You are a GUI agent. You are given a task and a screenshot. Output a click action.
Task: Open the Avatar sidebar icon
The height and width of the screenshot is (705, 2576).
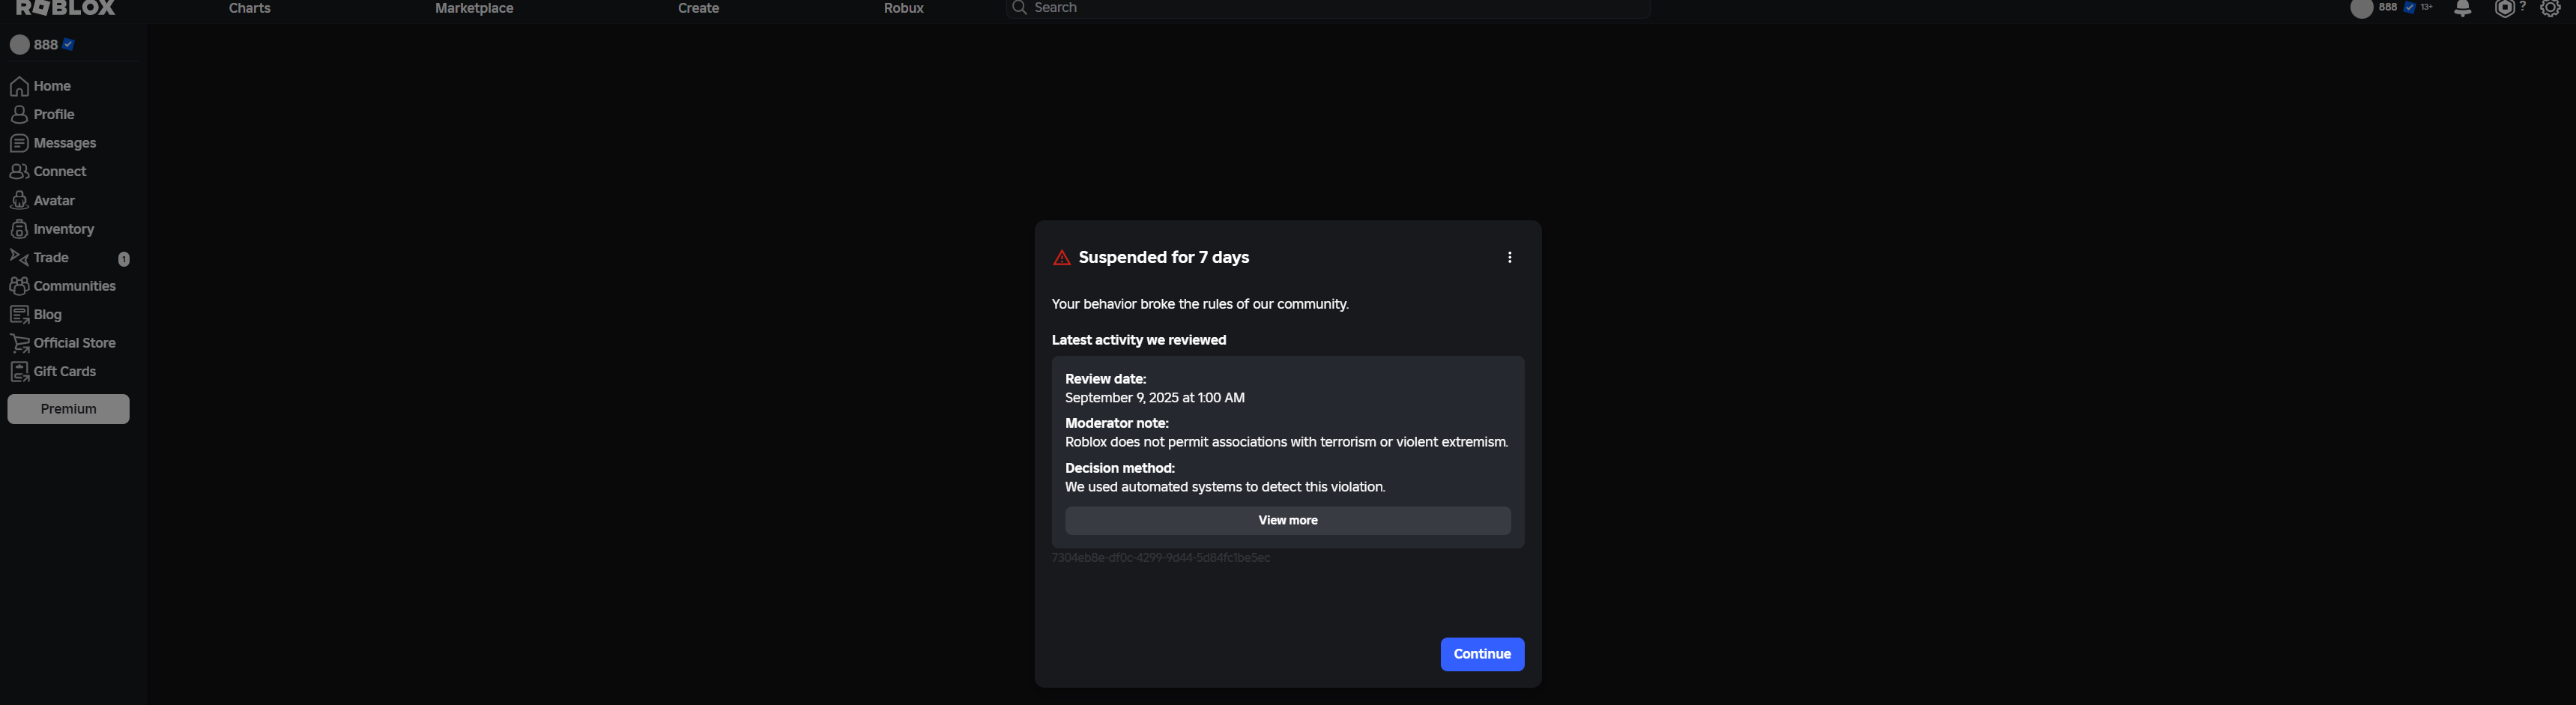coord(19,201)
